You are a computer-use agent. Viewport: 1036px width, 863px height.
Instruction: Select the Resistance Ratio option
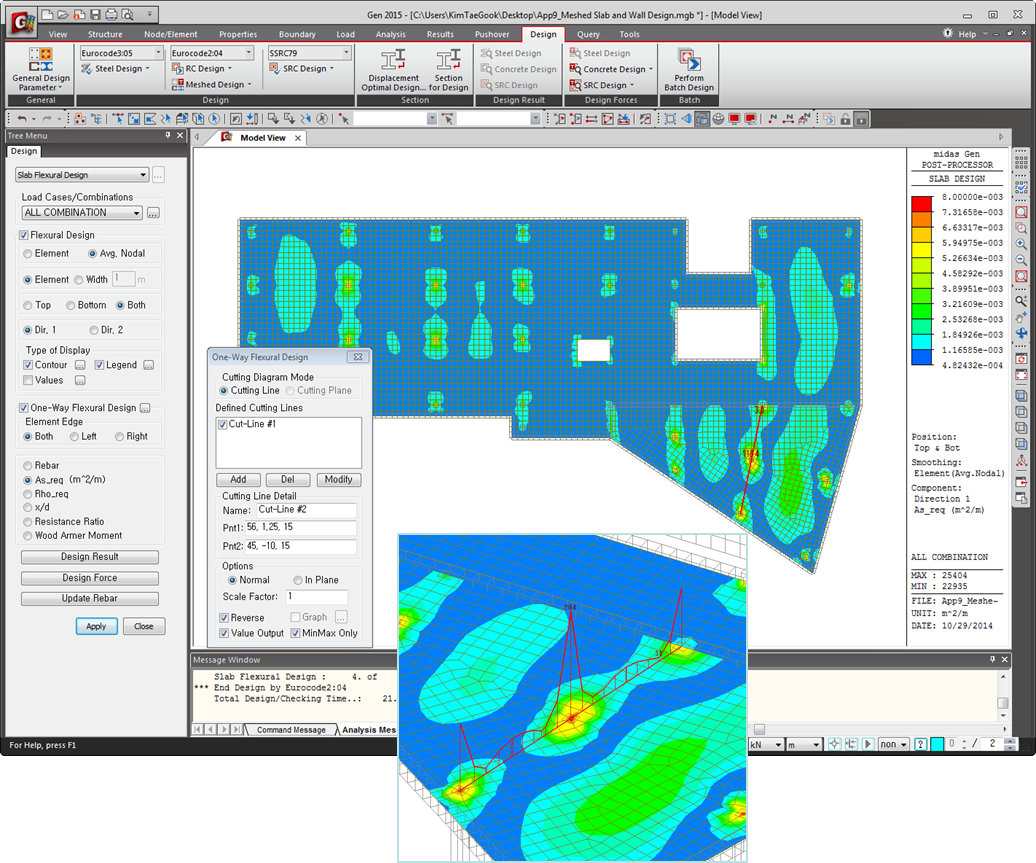pyautogui.click(x=28, y=521)
